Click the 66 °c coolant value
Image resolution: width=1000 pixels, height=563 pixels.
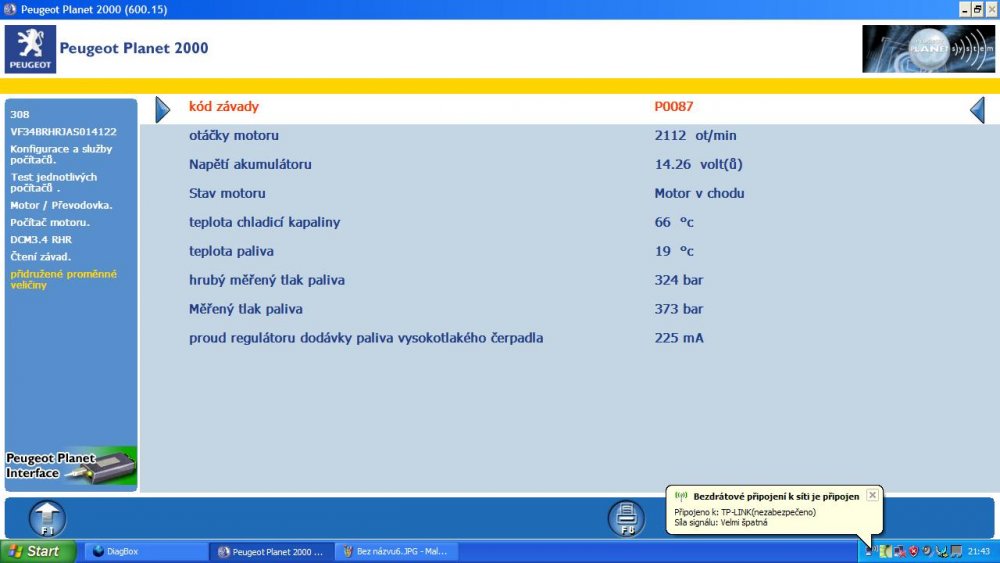pyautogui.click(x=673, y=222)
